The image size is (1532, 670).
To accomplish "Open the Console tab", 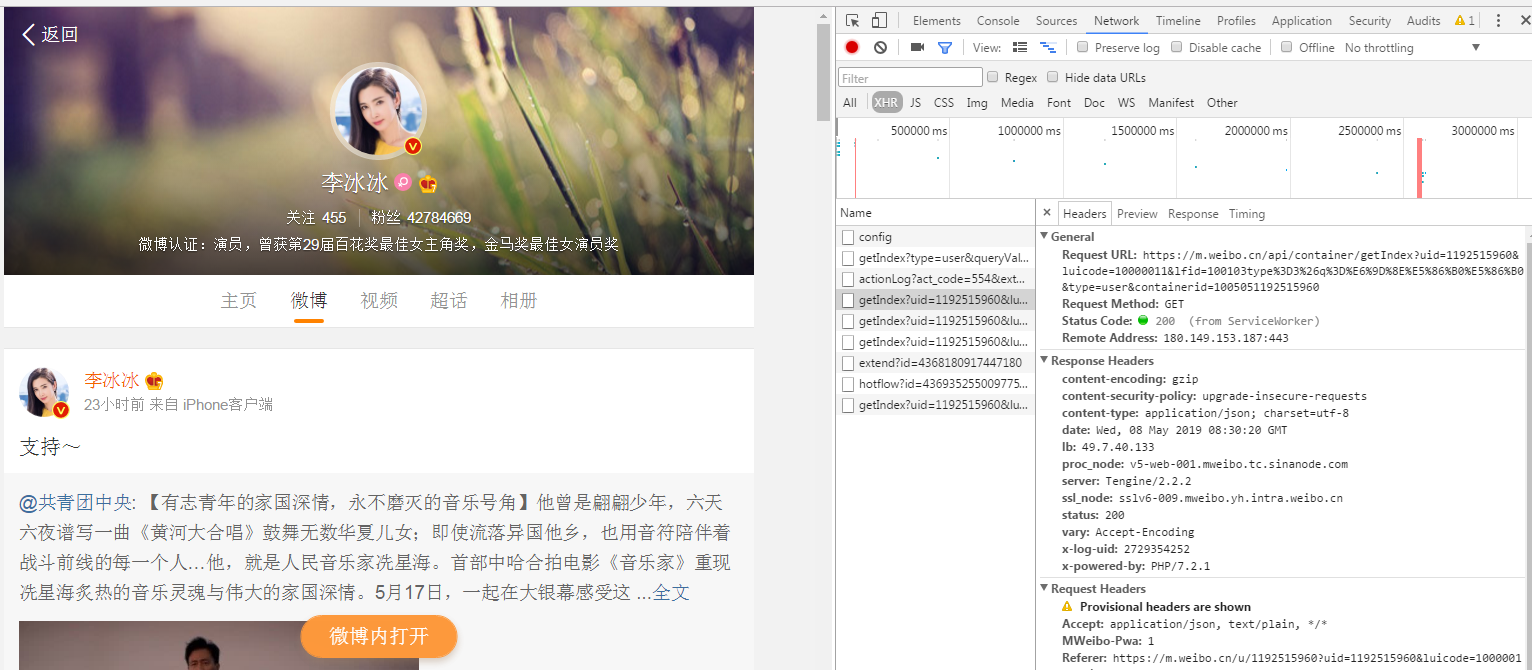I will pos(998,20).
